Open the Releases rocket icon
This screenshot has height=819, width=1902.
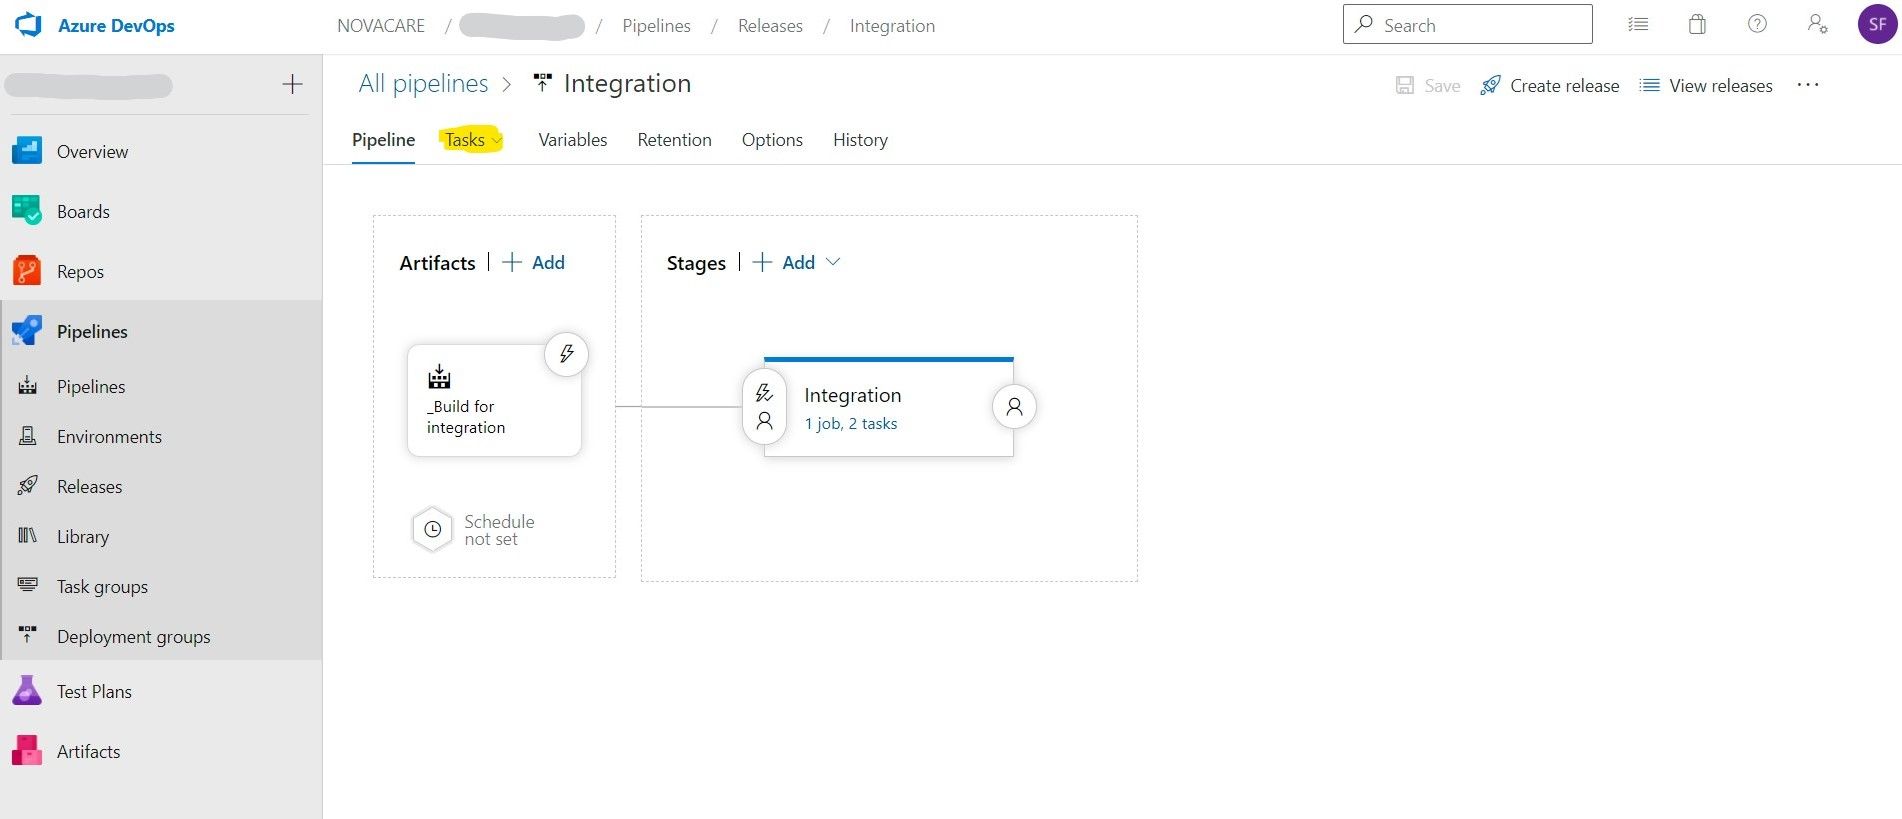tap(28, 486)
